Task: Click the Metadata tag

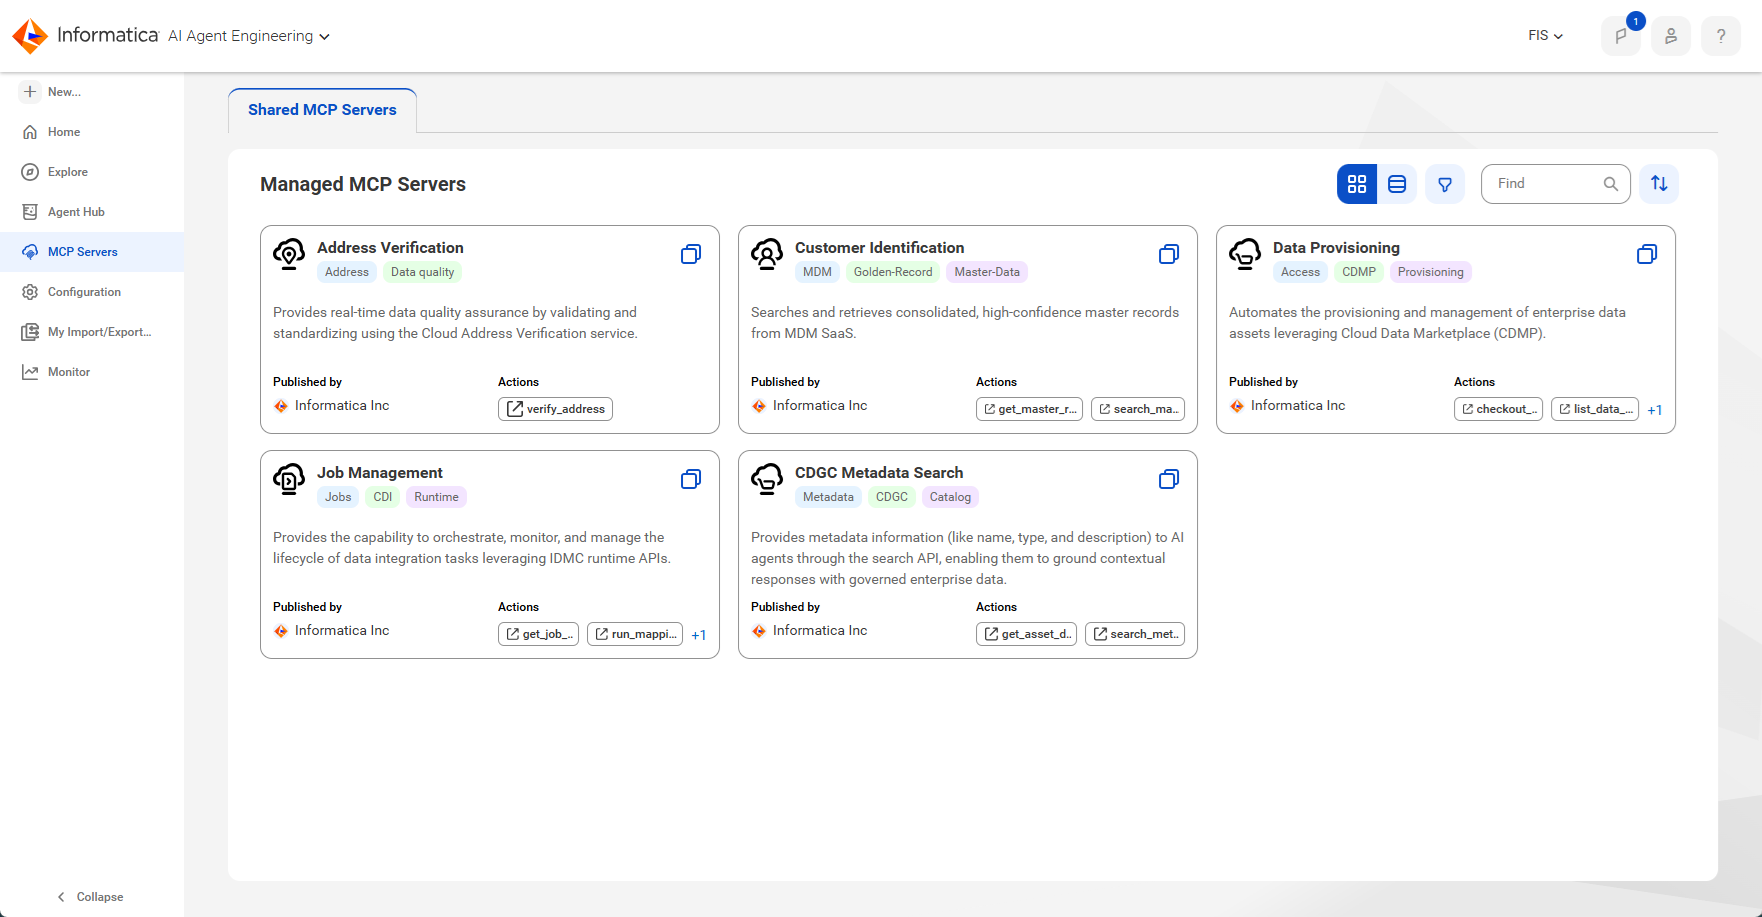Action: 828,497
